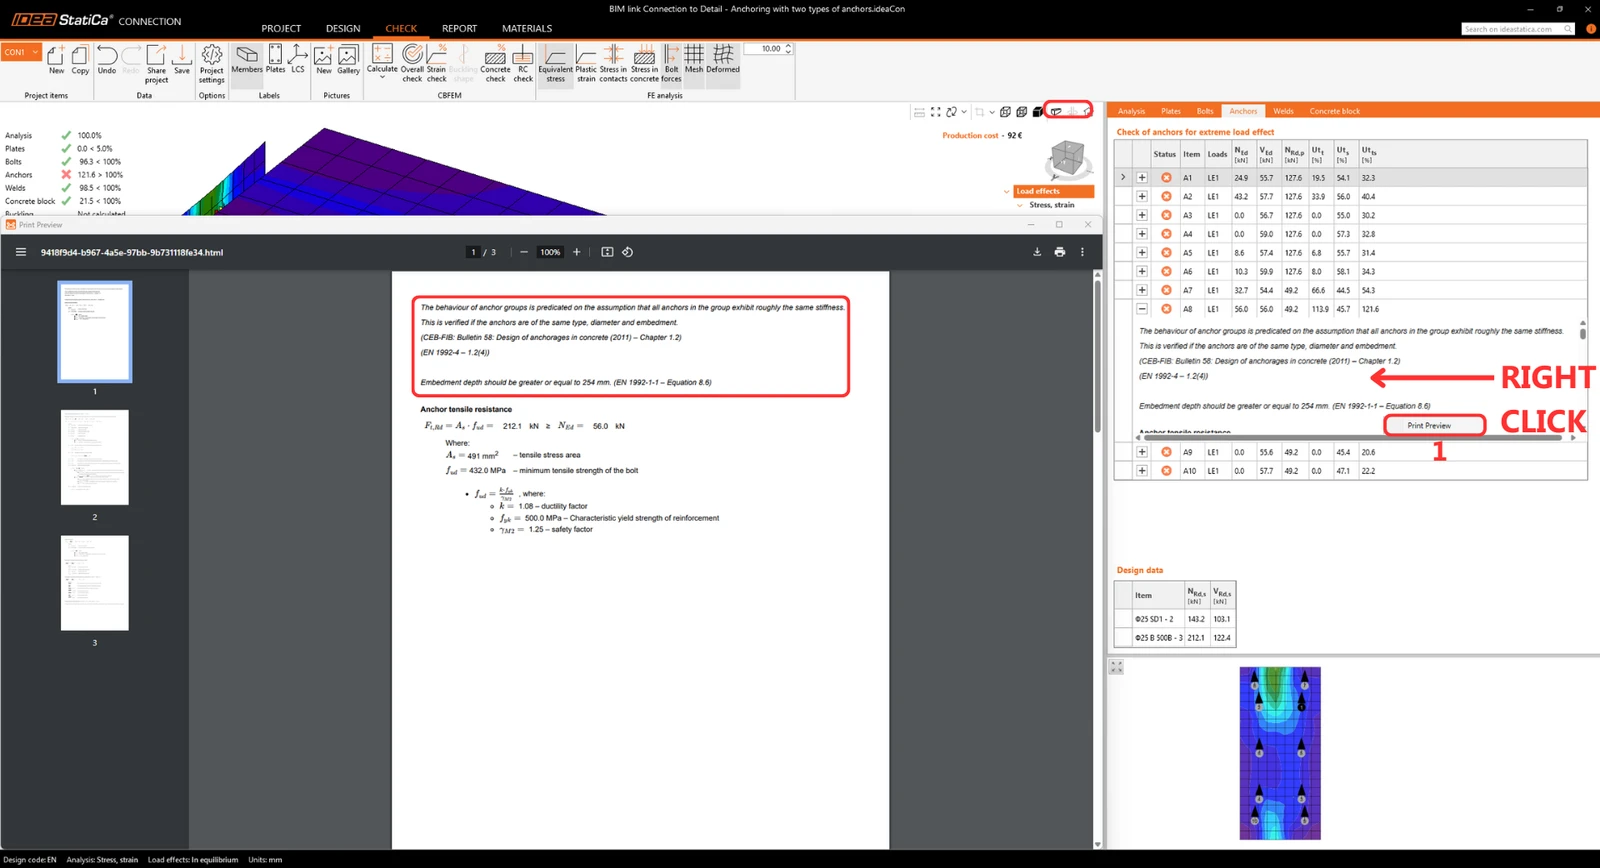This screenshot has width=1600, height=868.
Task: Increase the deformation scale value stepper
Action: coord(788,45)
